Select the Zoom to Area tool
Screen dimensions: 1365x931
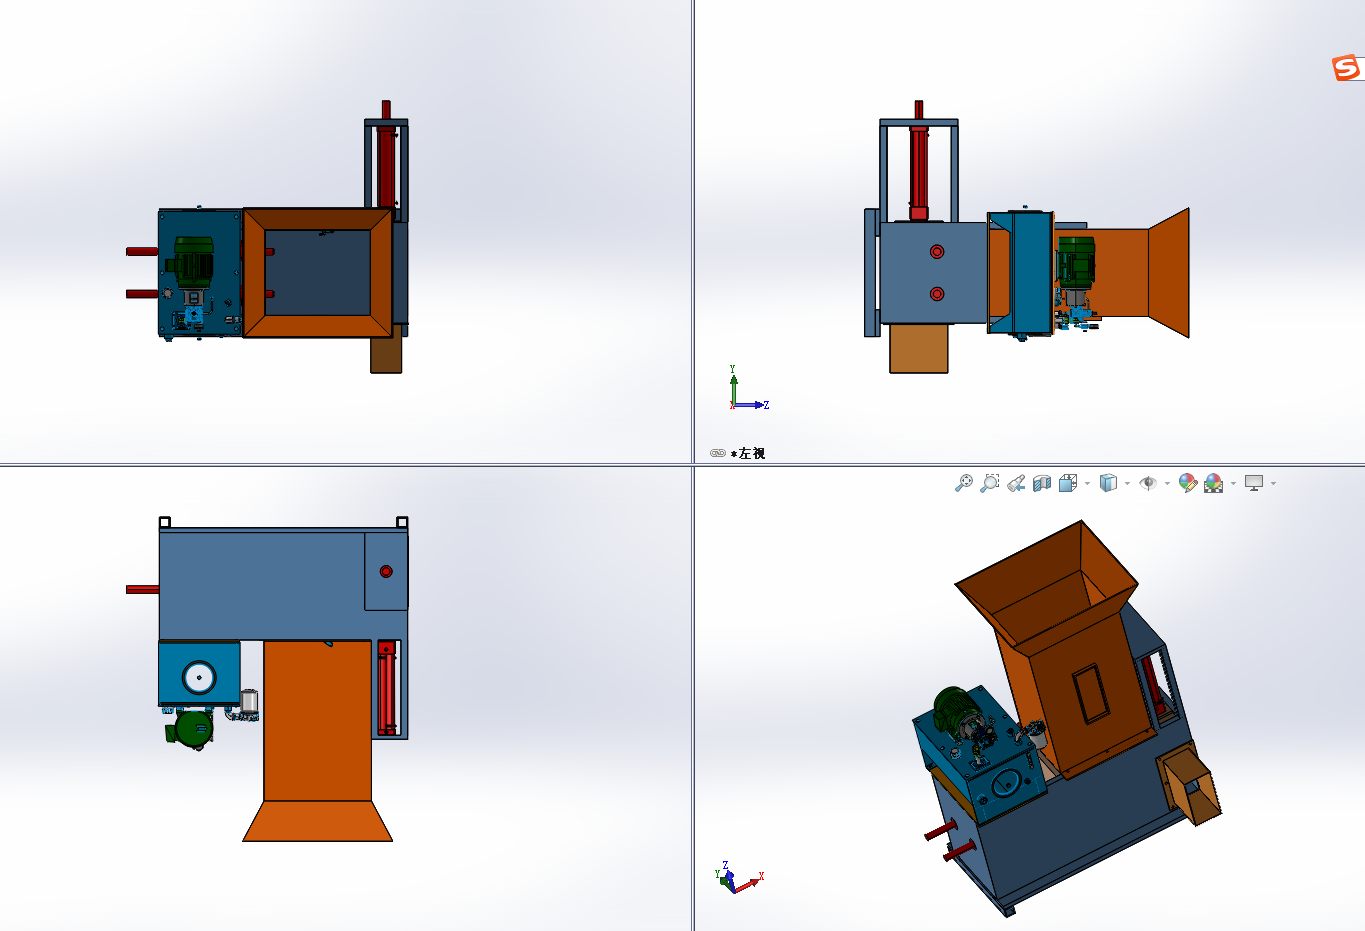pos(990,483)
